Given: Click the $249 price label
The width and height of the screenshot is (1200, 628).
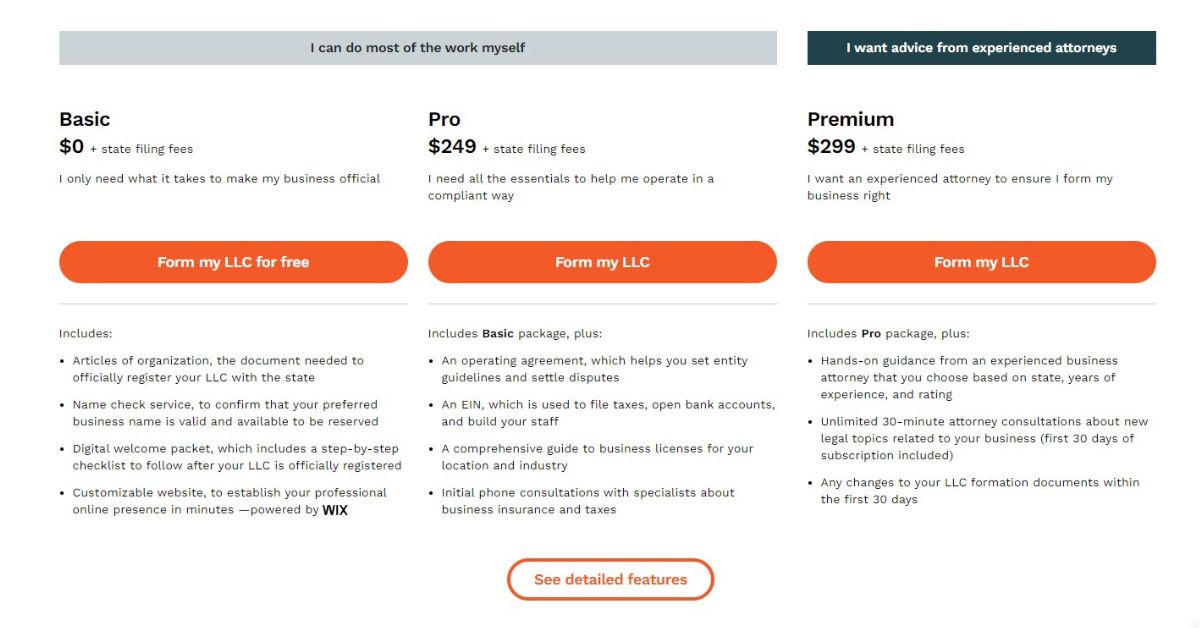Looking at the screenshot, I should [x=452, y=146].
